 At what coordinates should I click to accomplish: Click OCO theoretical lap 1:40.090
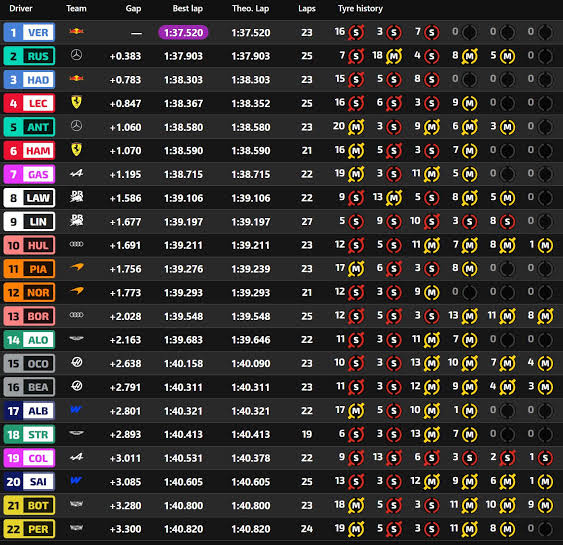tap(251, 364)
